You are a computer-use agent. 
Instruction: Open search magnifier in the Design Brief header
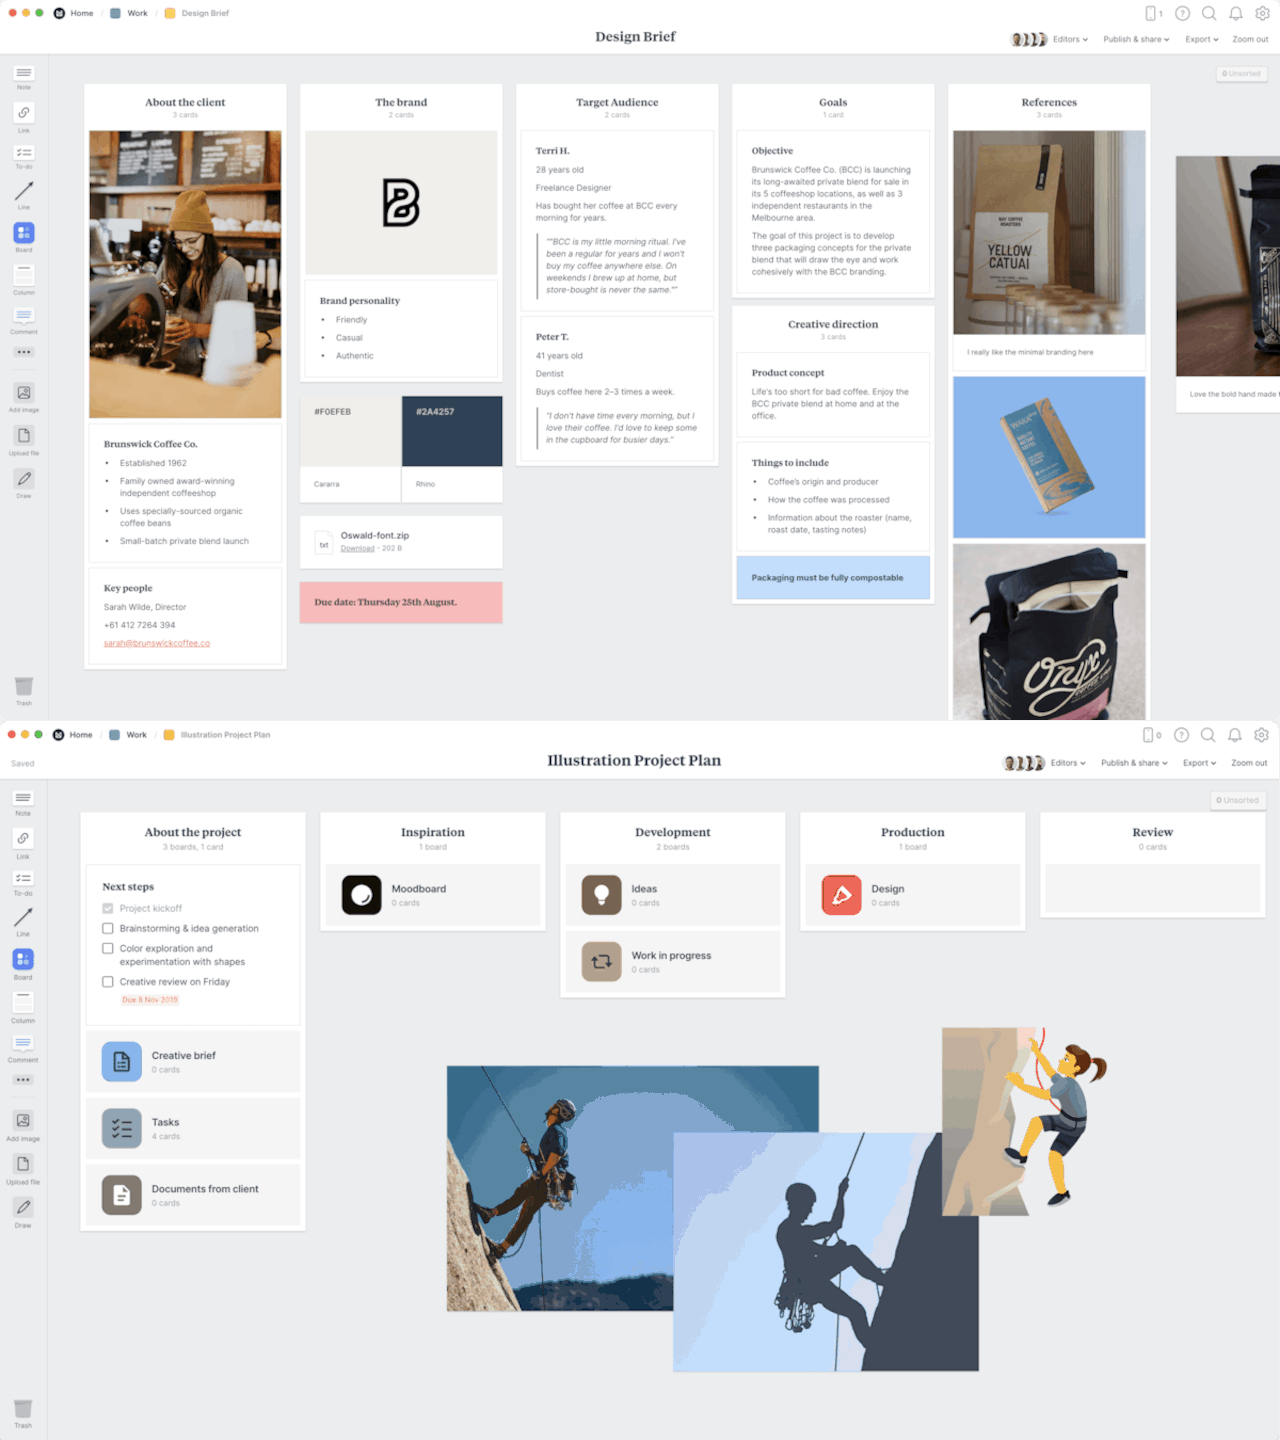pos(1209,14)
